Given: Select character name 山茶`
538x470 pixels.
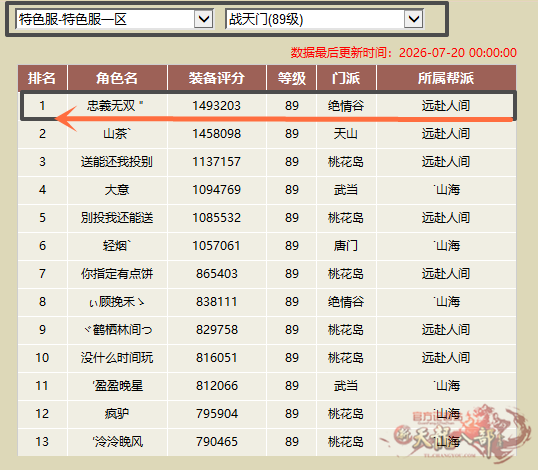Looking at the screenshot, I should [117, 133].
